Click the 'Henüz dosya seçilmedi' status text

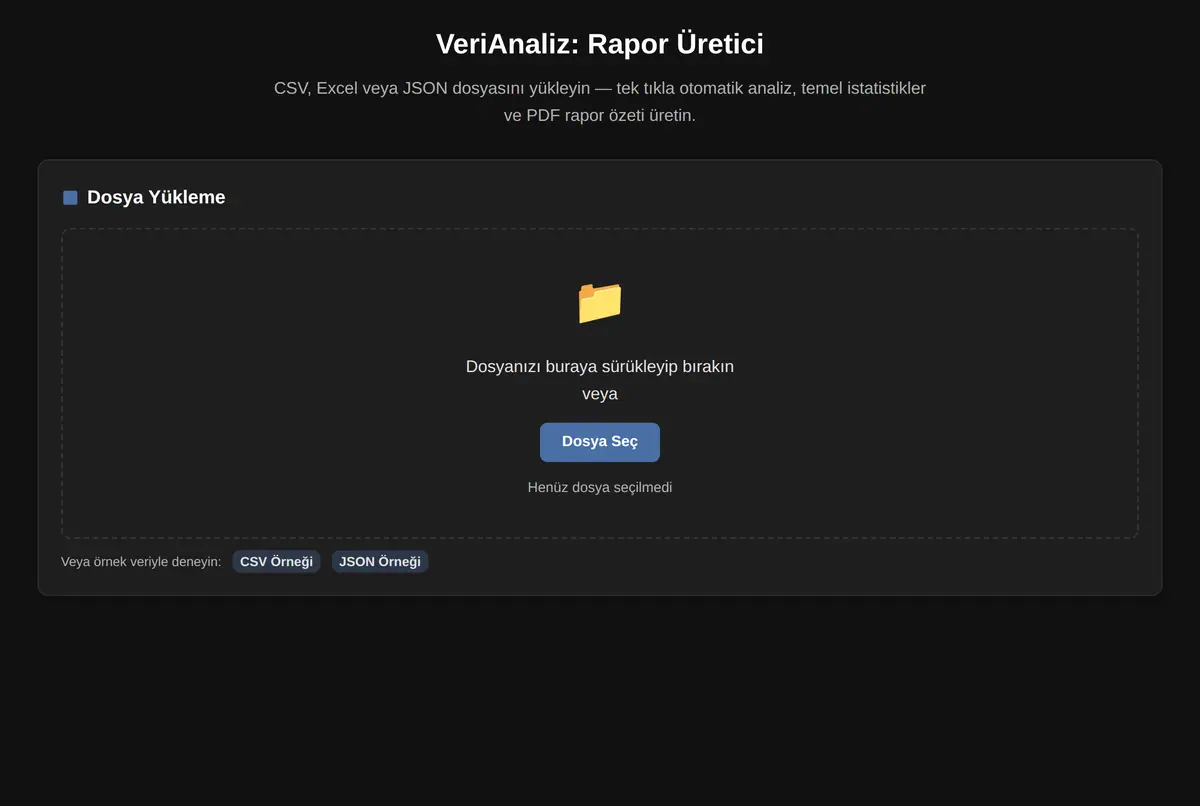(x=600, y=488)
